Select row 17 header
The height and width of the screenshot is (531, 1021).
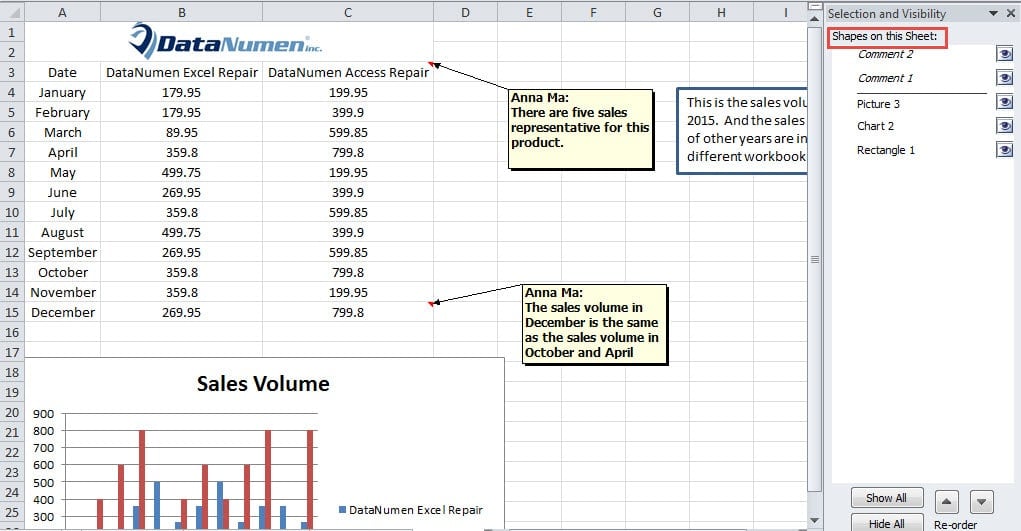coord(12,352)
